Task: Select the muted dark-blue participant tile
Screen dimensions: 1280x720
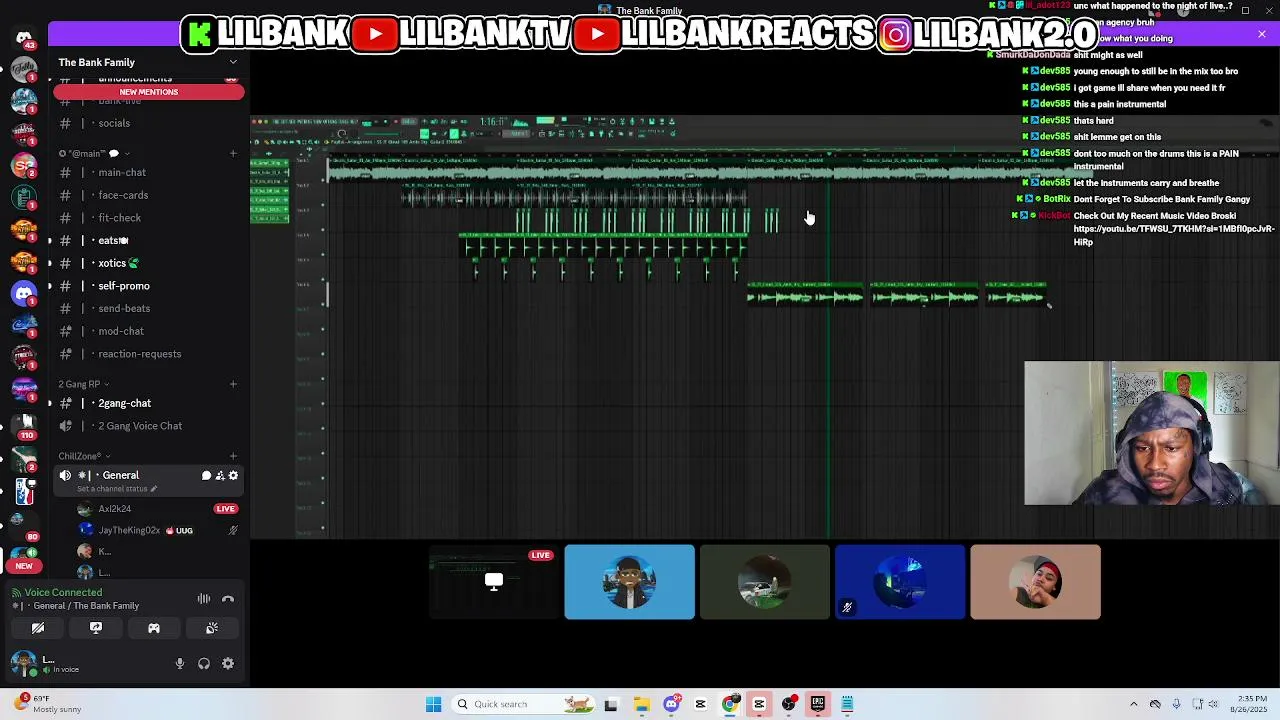Action: tap(900, 582)
